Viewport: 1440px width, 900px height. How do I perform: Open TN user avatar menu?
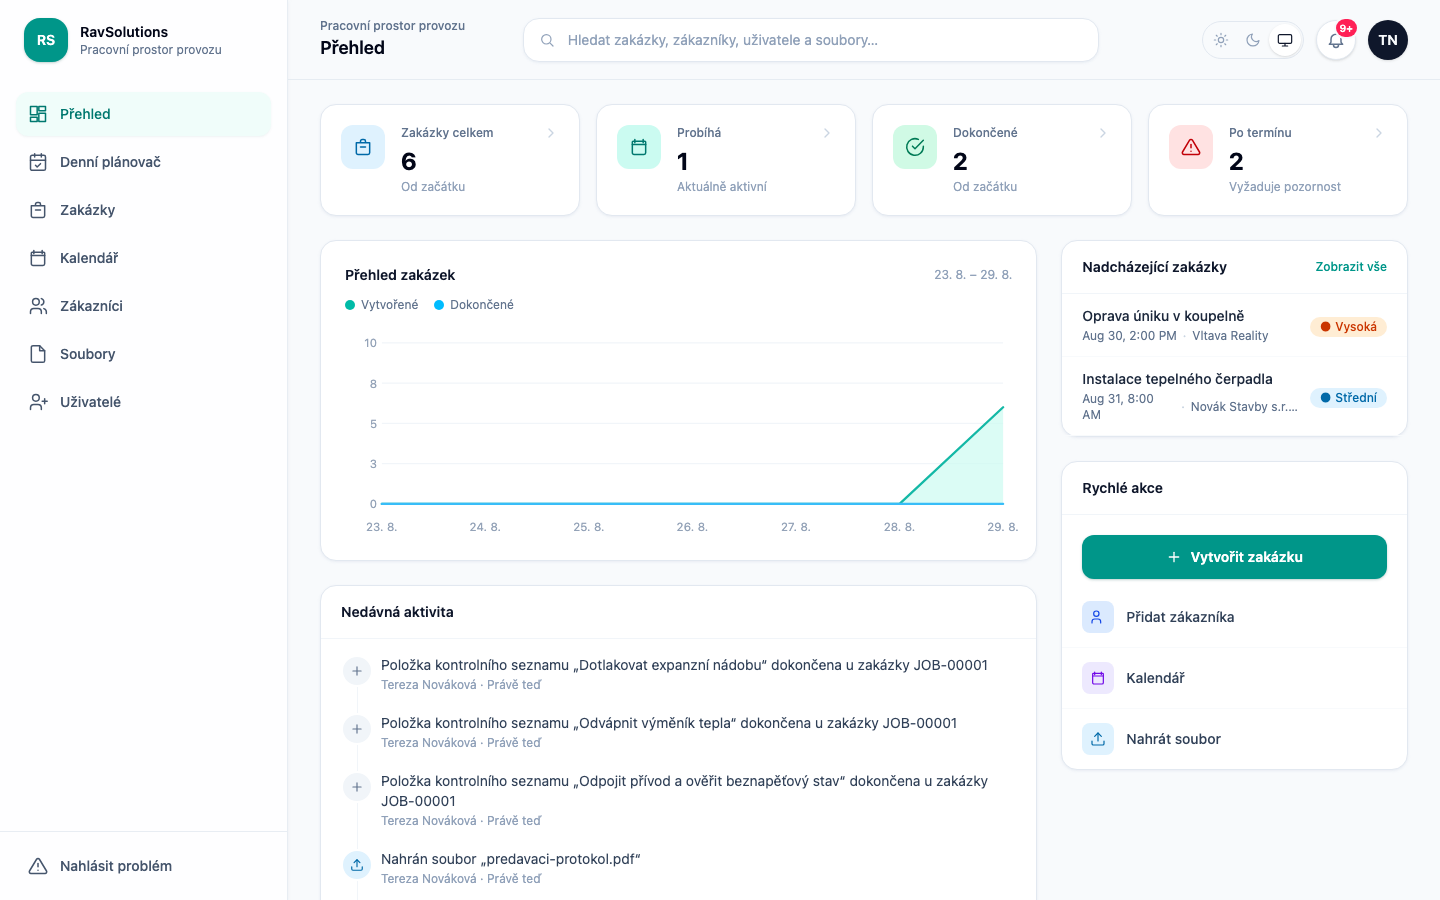1388,40
